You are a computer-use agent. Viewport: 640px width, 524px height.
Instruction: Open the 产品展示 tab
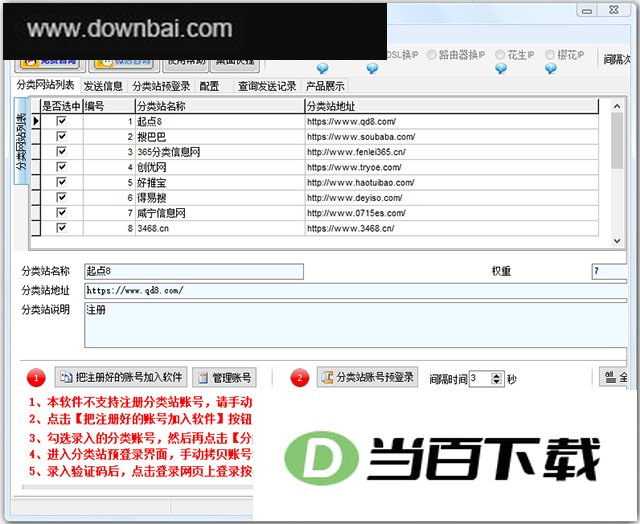click(x=325, y=86)
